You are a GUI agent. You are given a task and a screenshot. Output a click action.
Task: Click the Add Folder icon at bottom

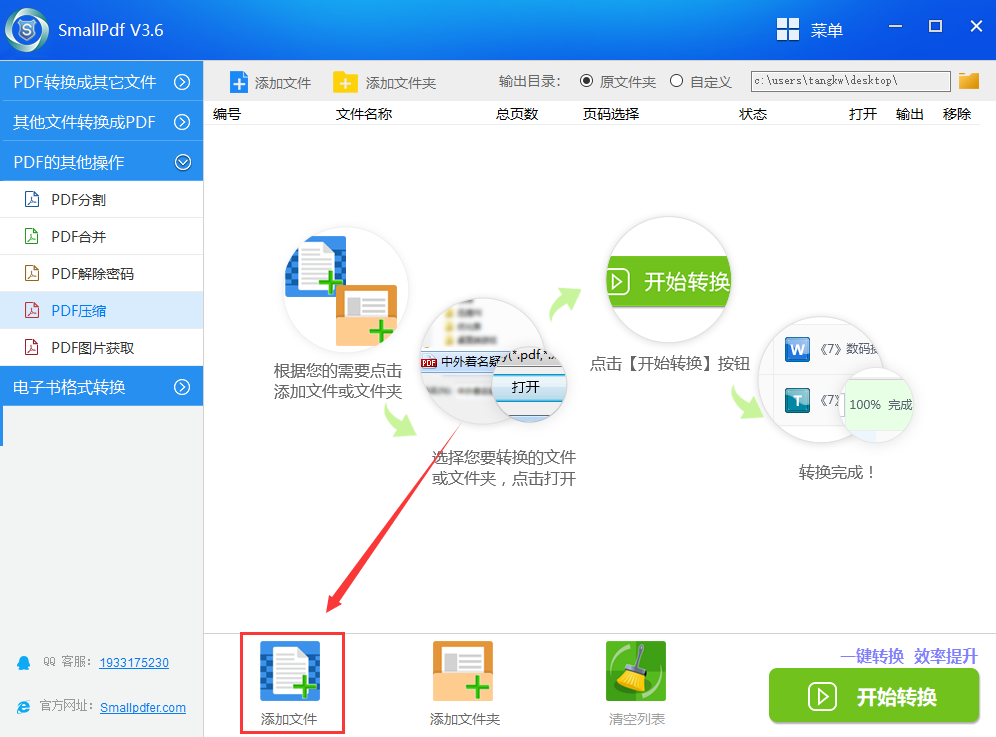[463, 671]
